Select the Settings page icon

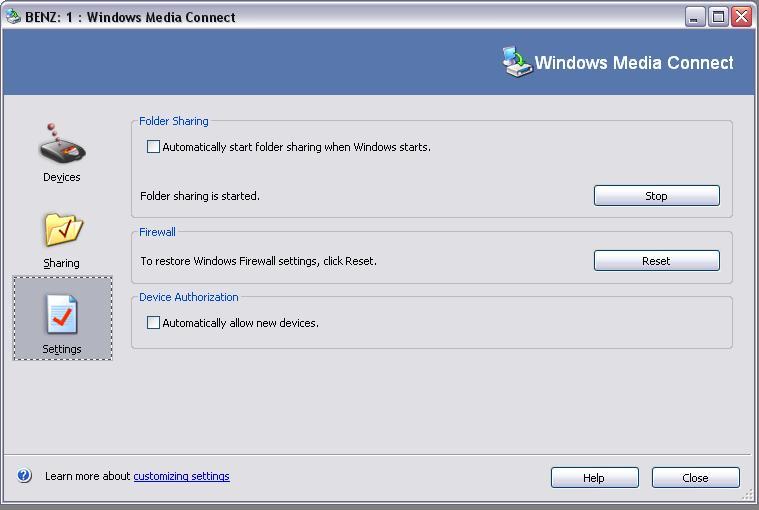coord(62,315)
